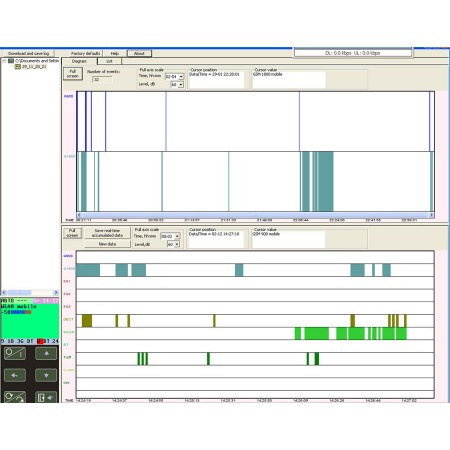
Task: Click the enter/exit keypad button at bottom
Action: 46,397
